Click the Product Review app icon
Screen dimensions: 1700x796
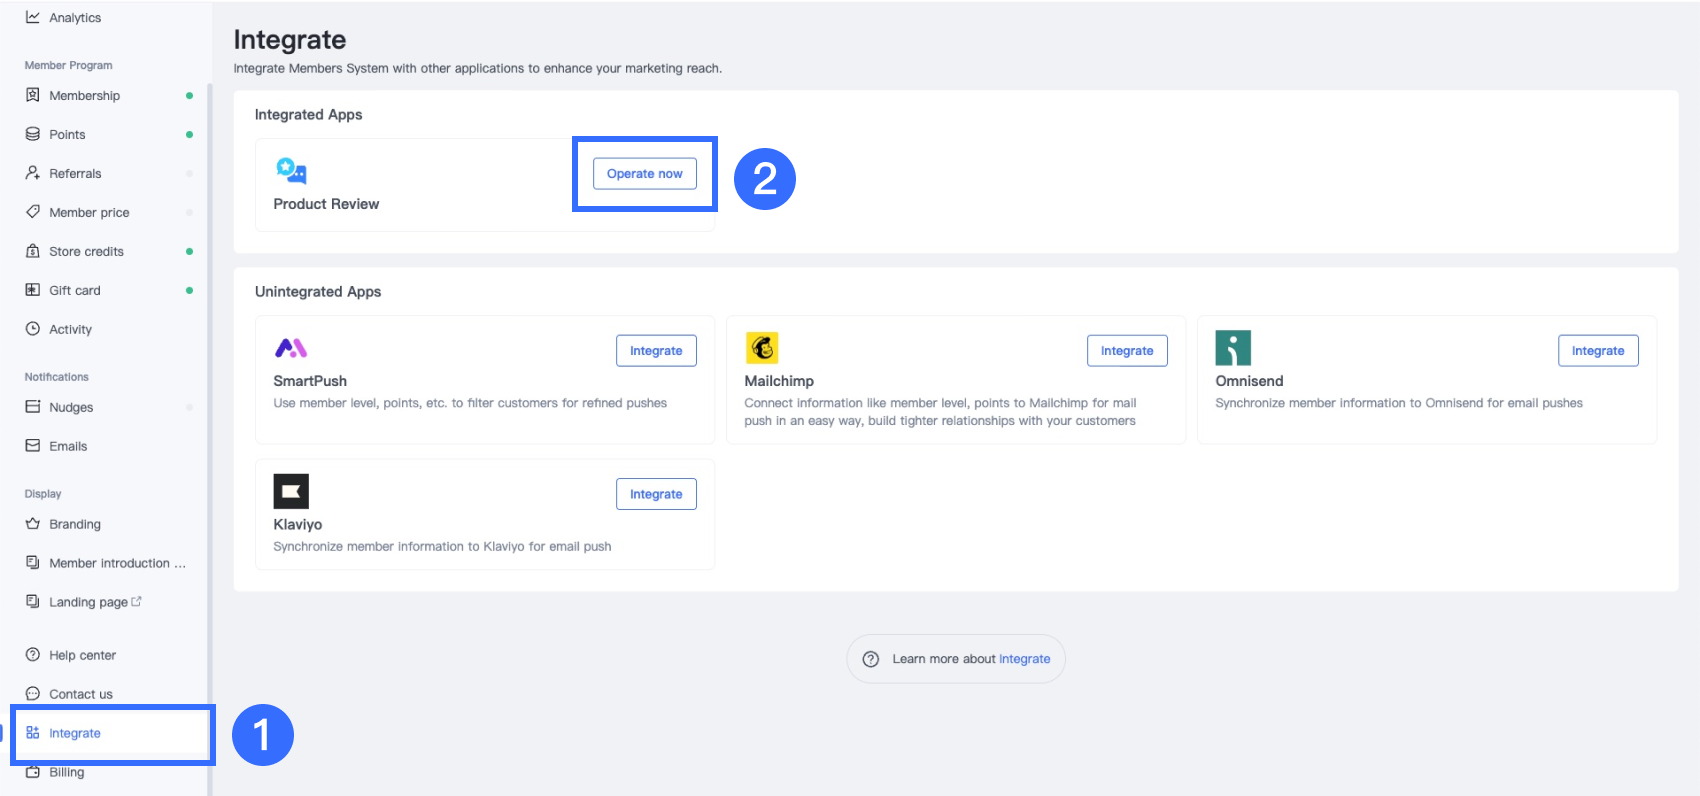point(291,172)
